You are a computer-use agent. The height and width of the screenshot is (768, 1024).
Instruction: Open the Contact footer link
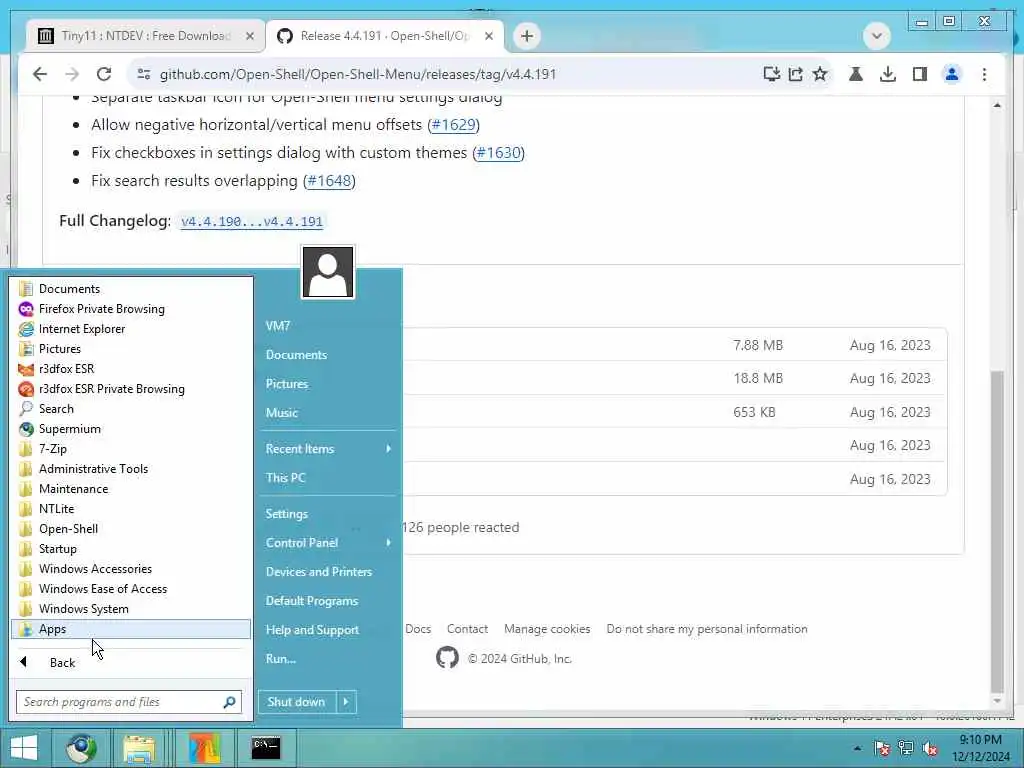tap(468, 629)
